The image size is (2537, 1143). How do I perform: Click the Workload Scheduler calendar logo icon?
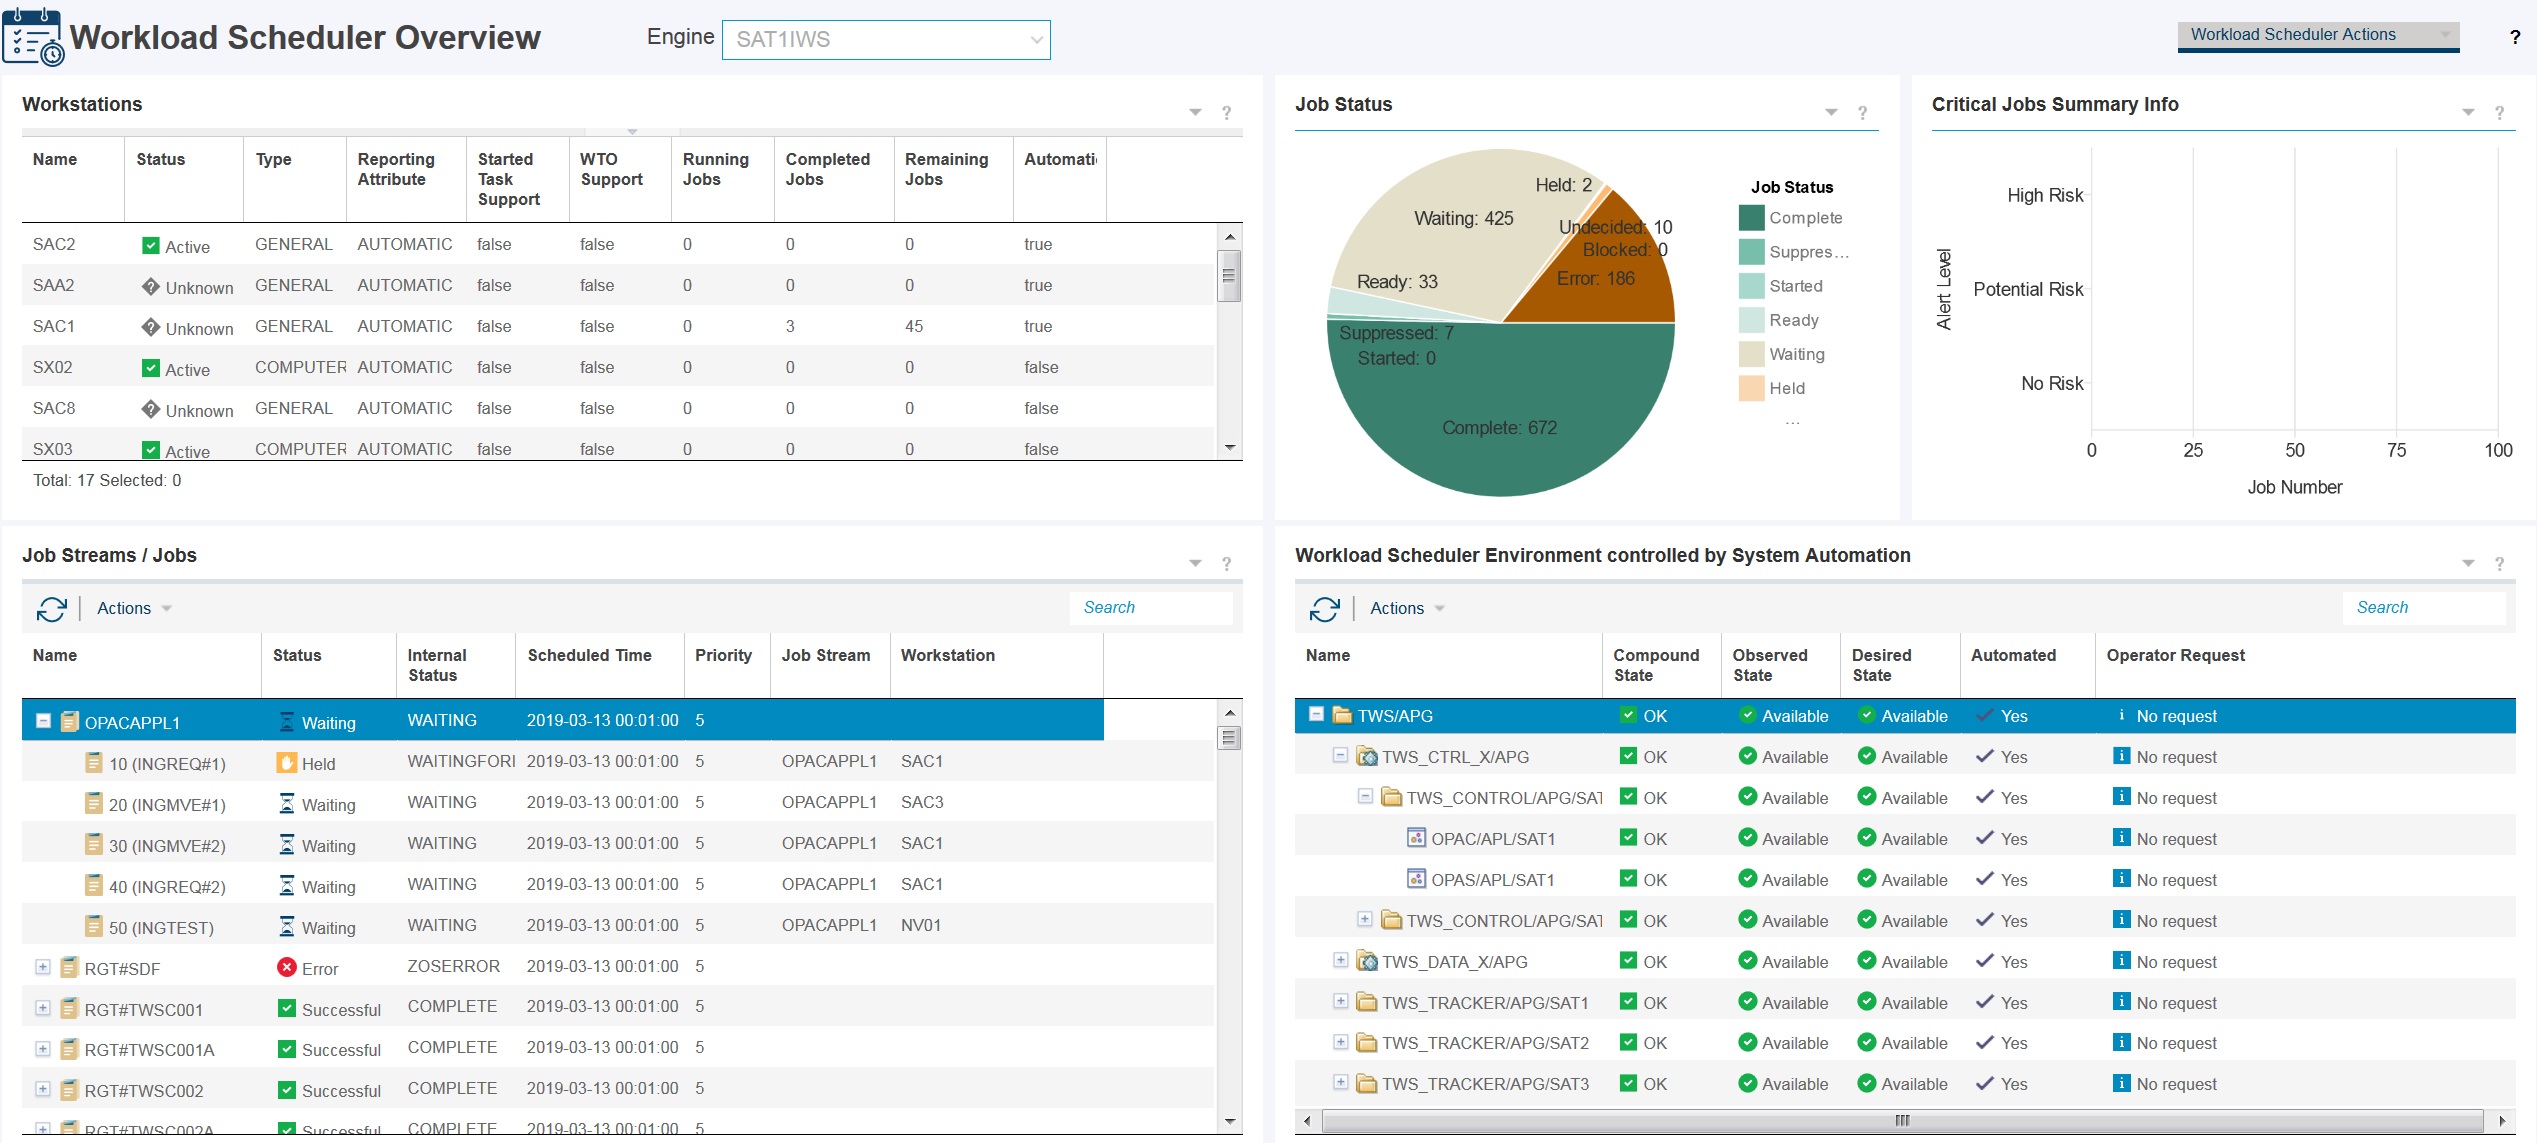point(33,38)
